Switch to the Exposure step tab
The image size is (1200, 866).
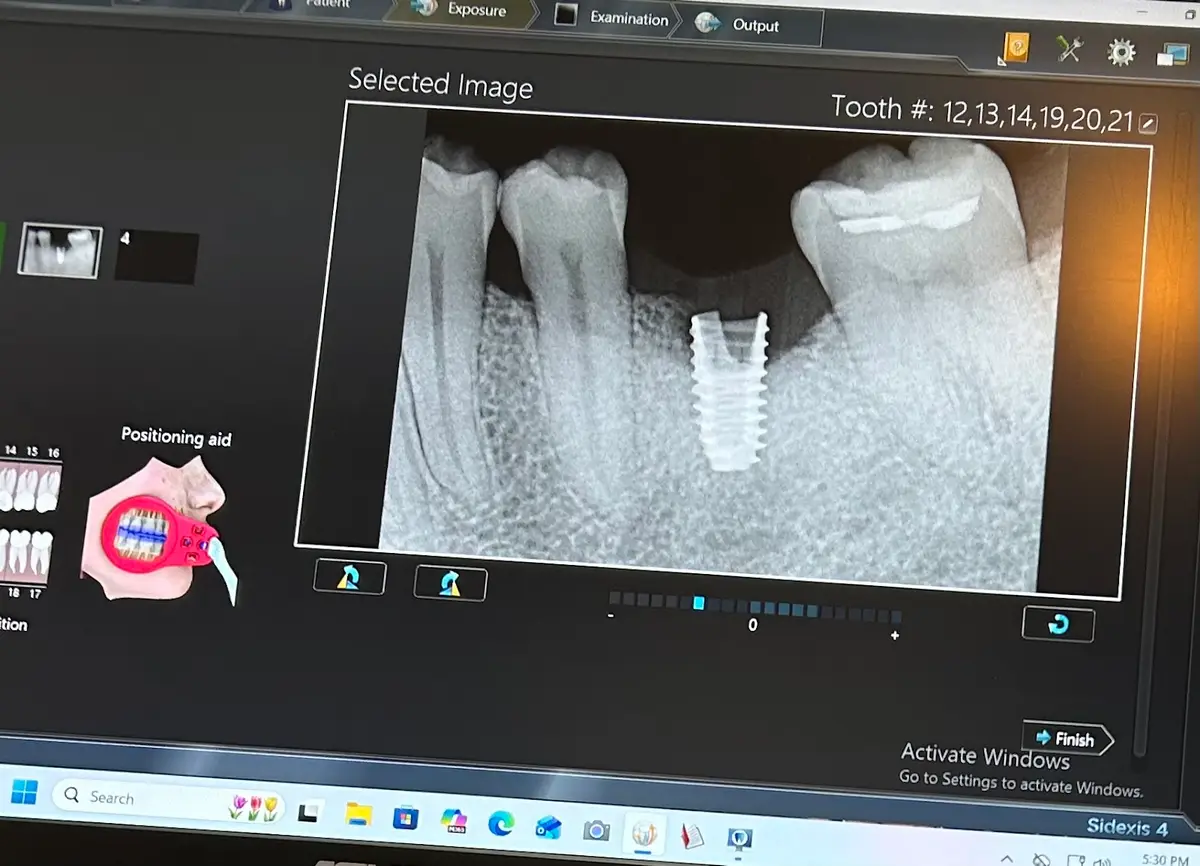tap(462, 10)
